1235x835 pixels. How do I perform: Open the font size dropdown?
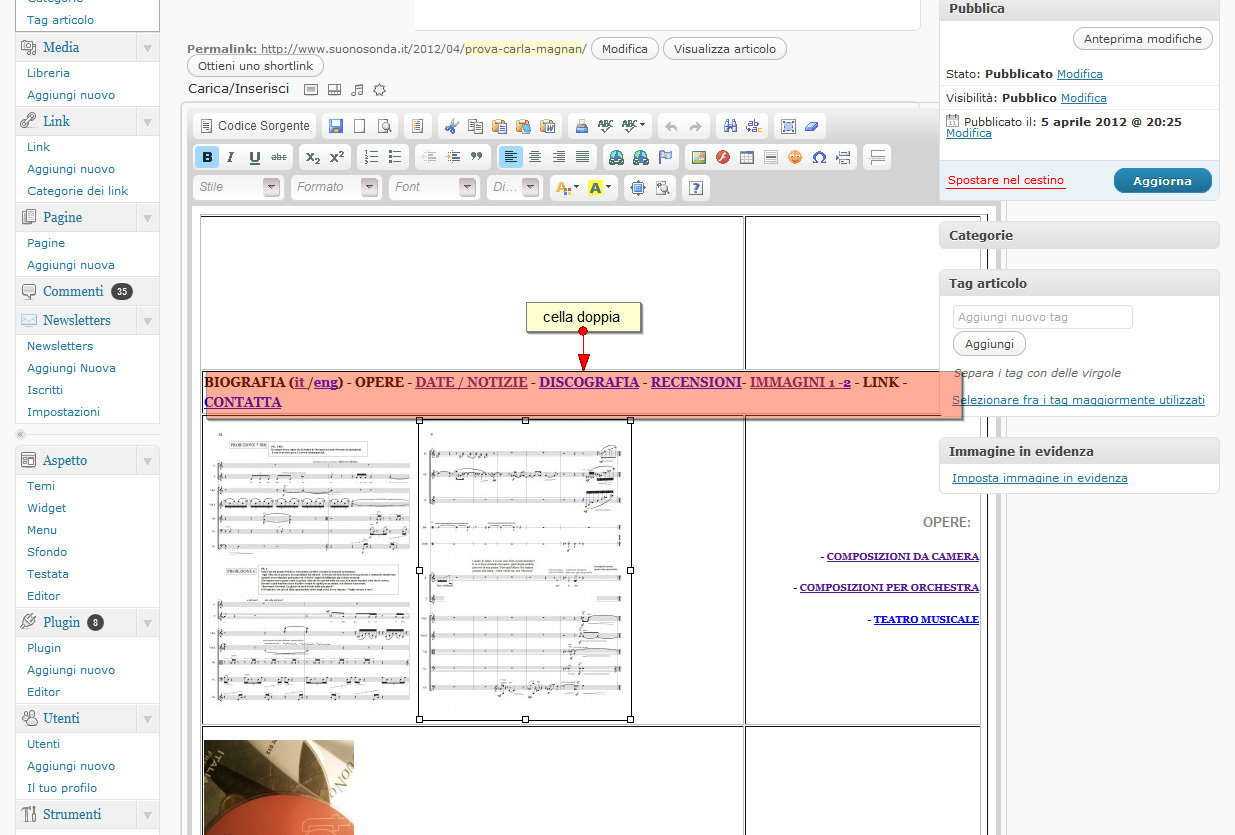[514, 187]
